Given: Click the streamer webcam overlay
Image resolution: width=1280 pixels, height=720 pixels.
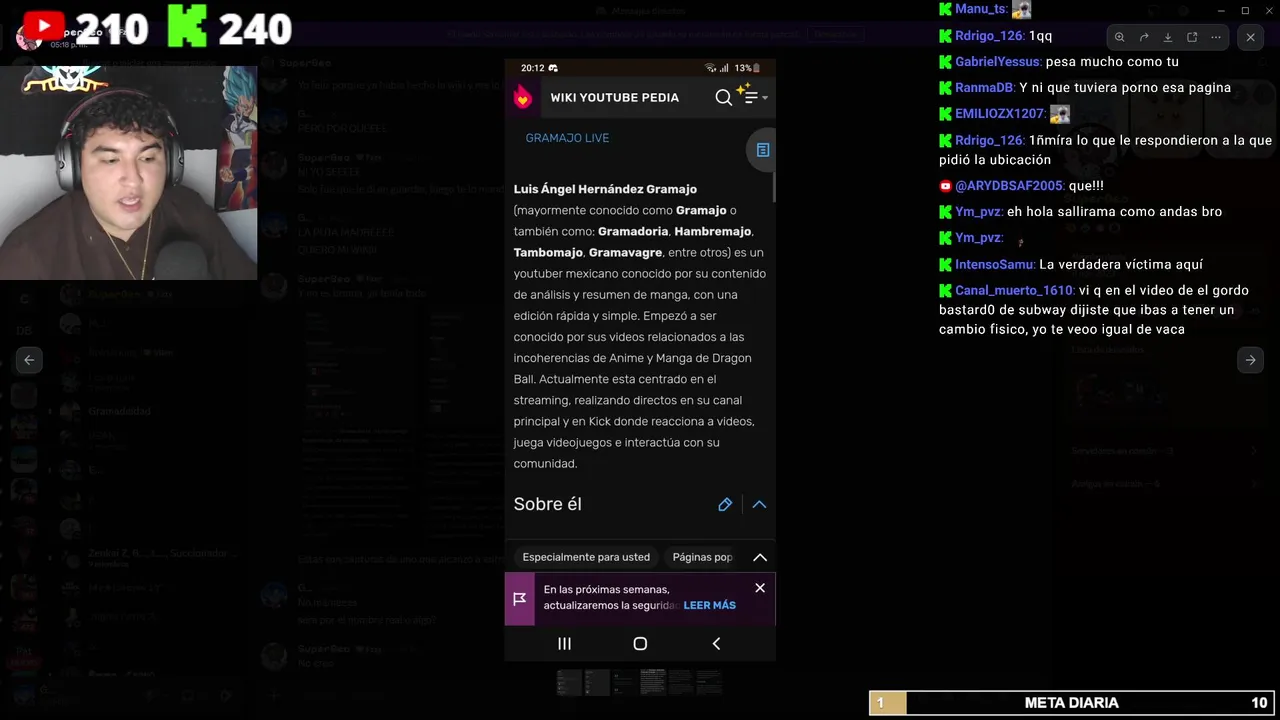Looking at the screenshot, I should click(128, 173).
